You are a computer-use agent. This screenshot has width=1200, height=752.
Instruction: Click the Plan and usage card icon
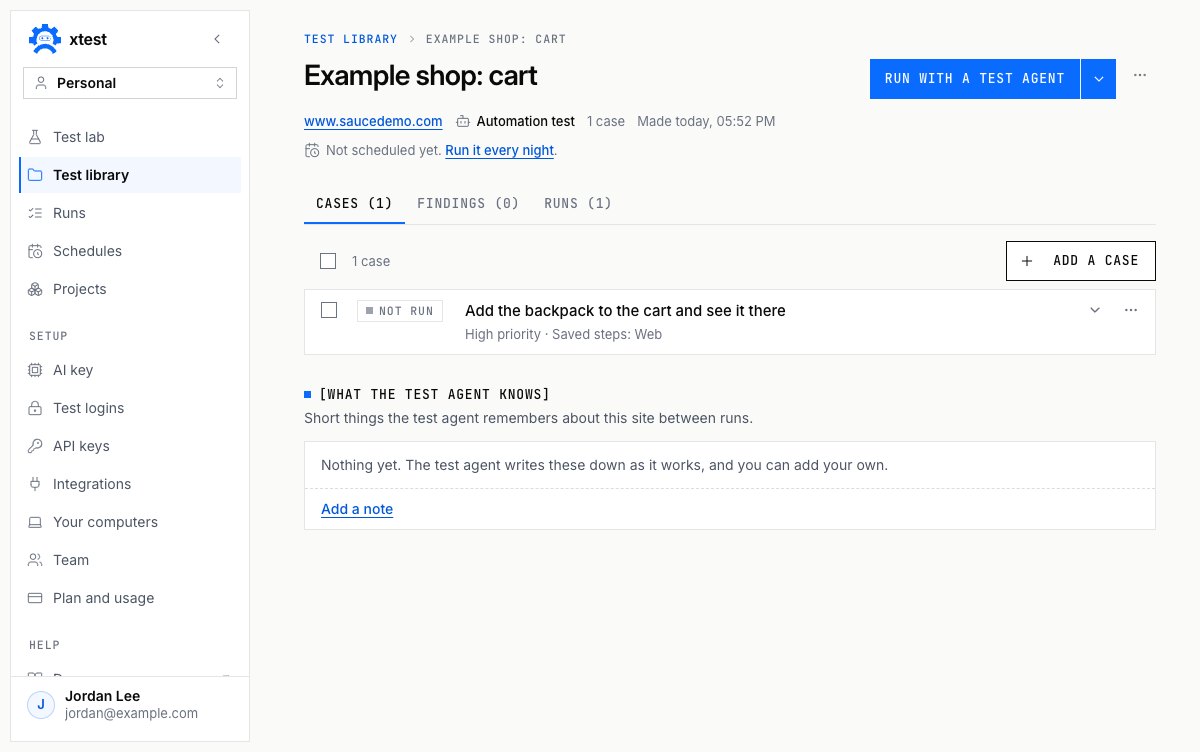click(35, 598)
